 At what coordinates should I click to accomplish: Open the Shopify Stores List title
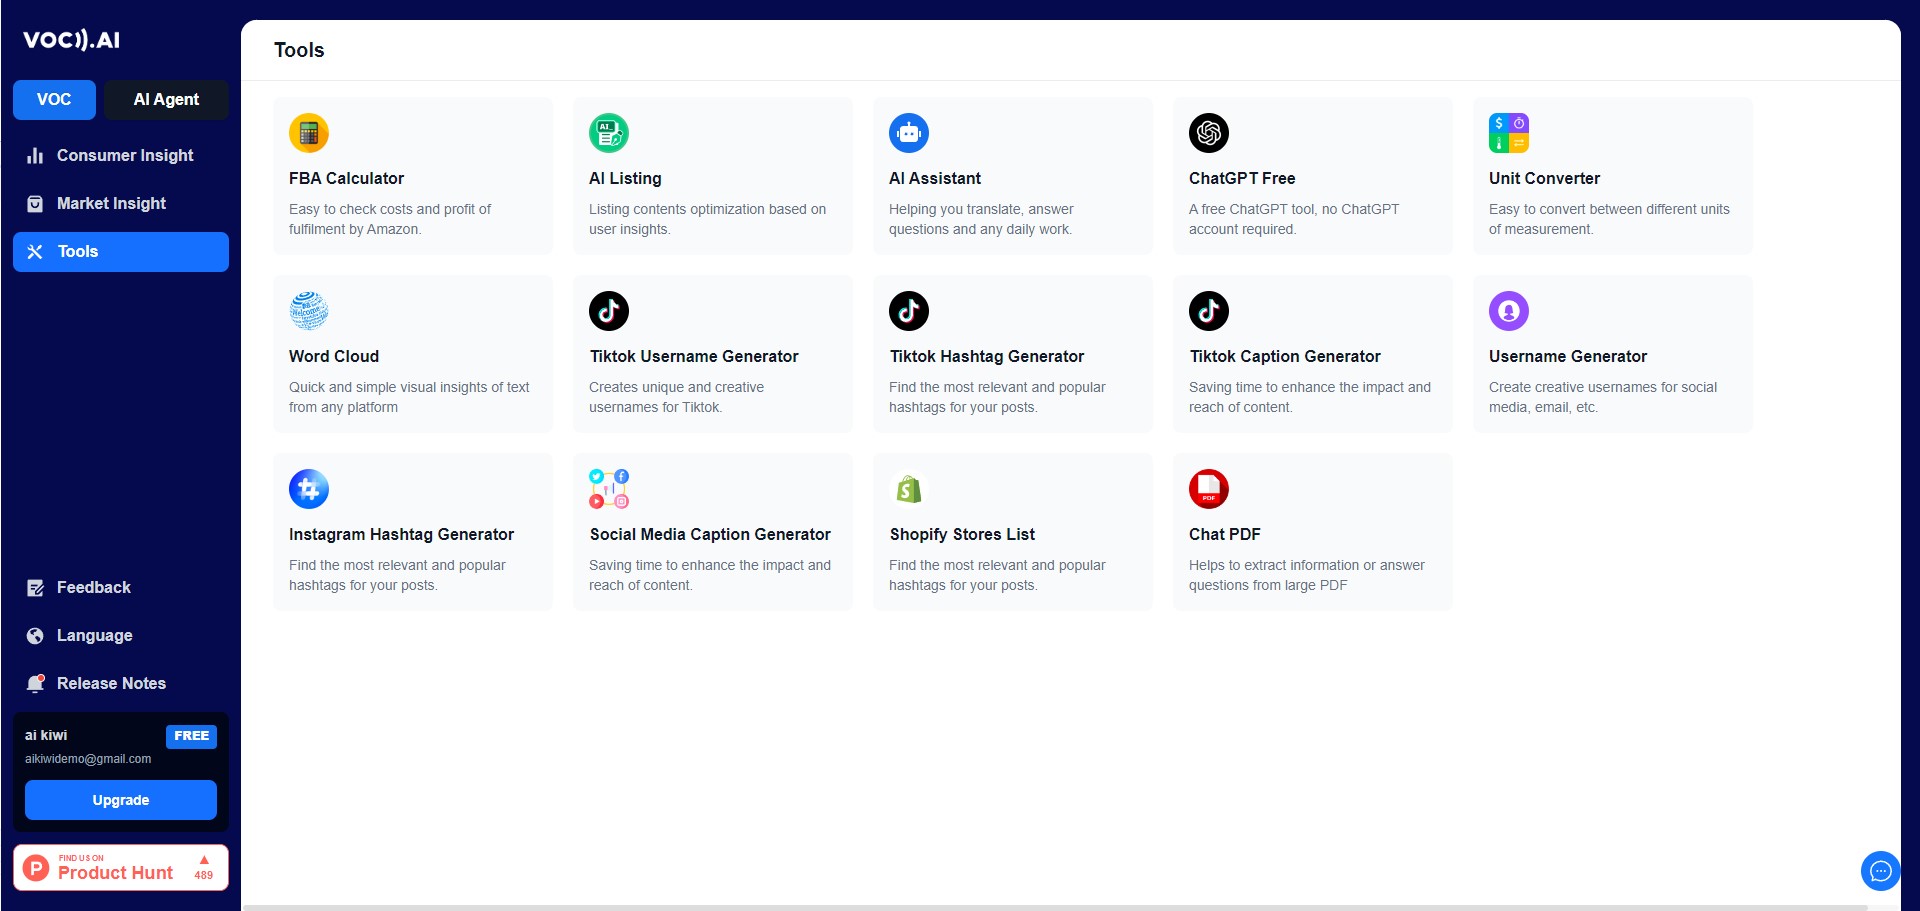pyautogui.click(x=962, y=534)
